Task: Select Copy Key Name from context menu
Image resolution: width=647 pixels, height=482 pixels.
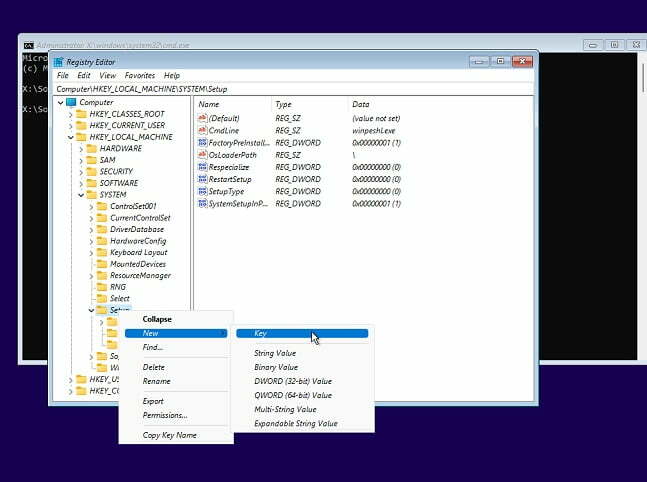Action: coord(169,435)
